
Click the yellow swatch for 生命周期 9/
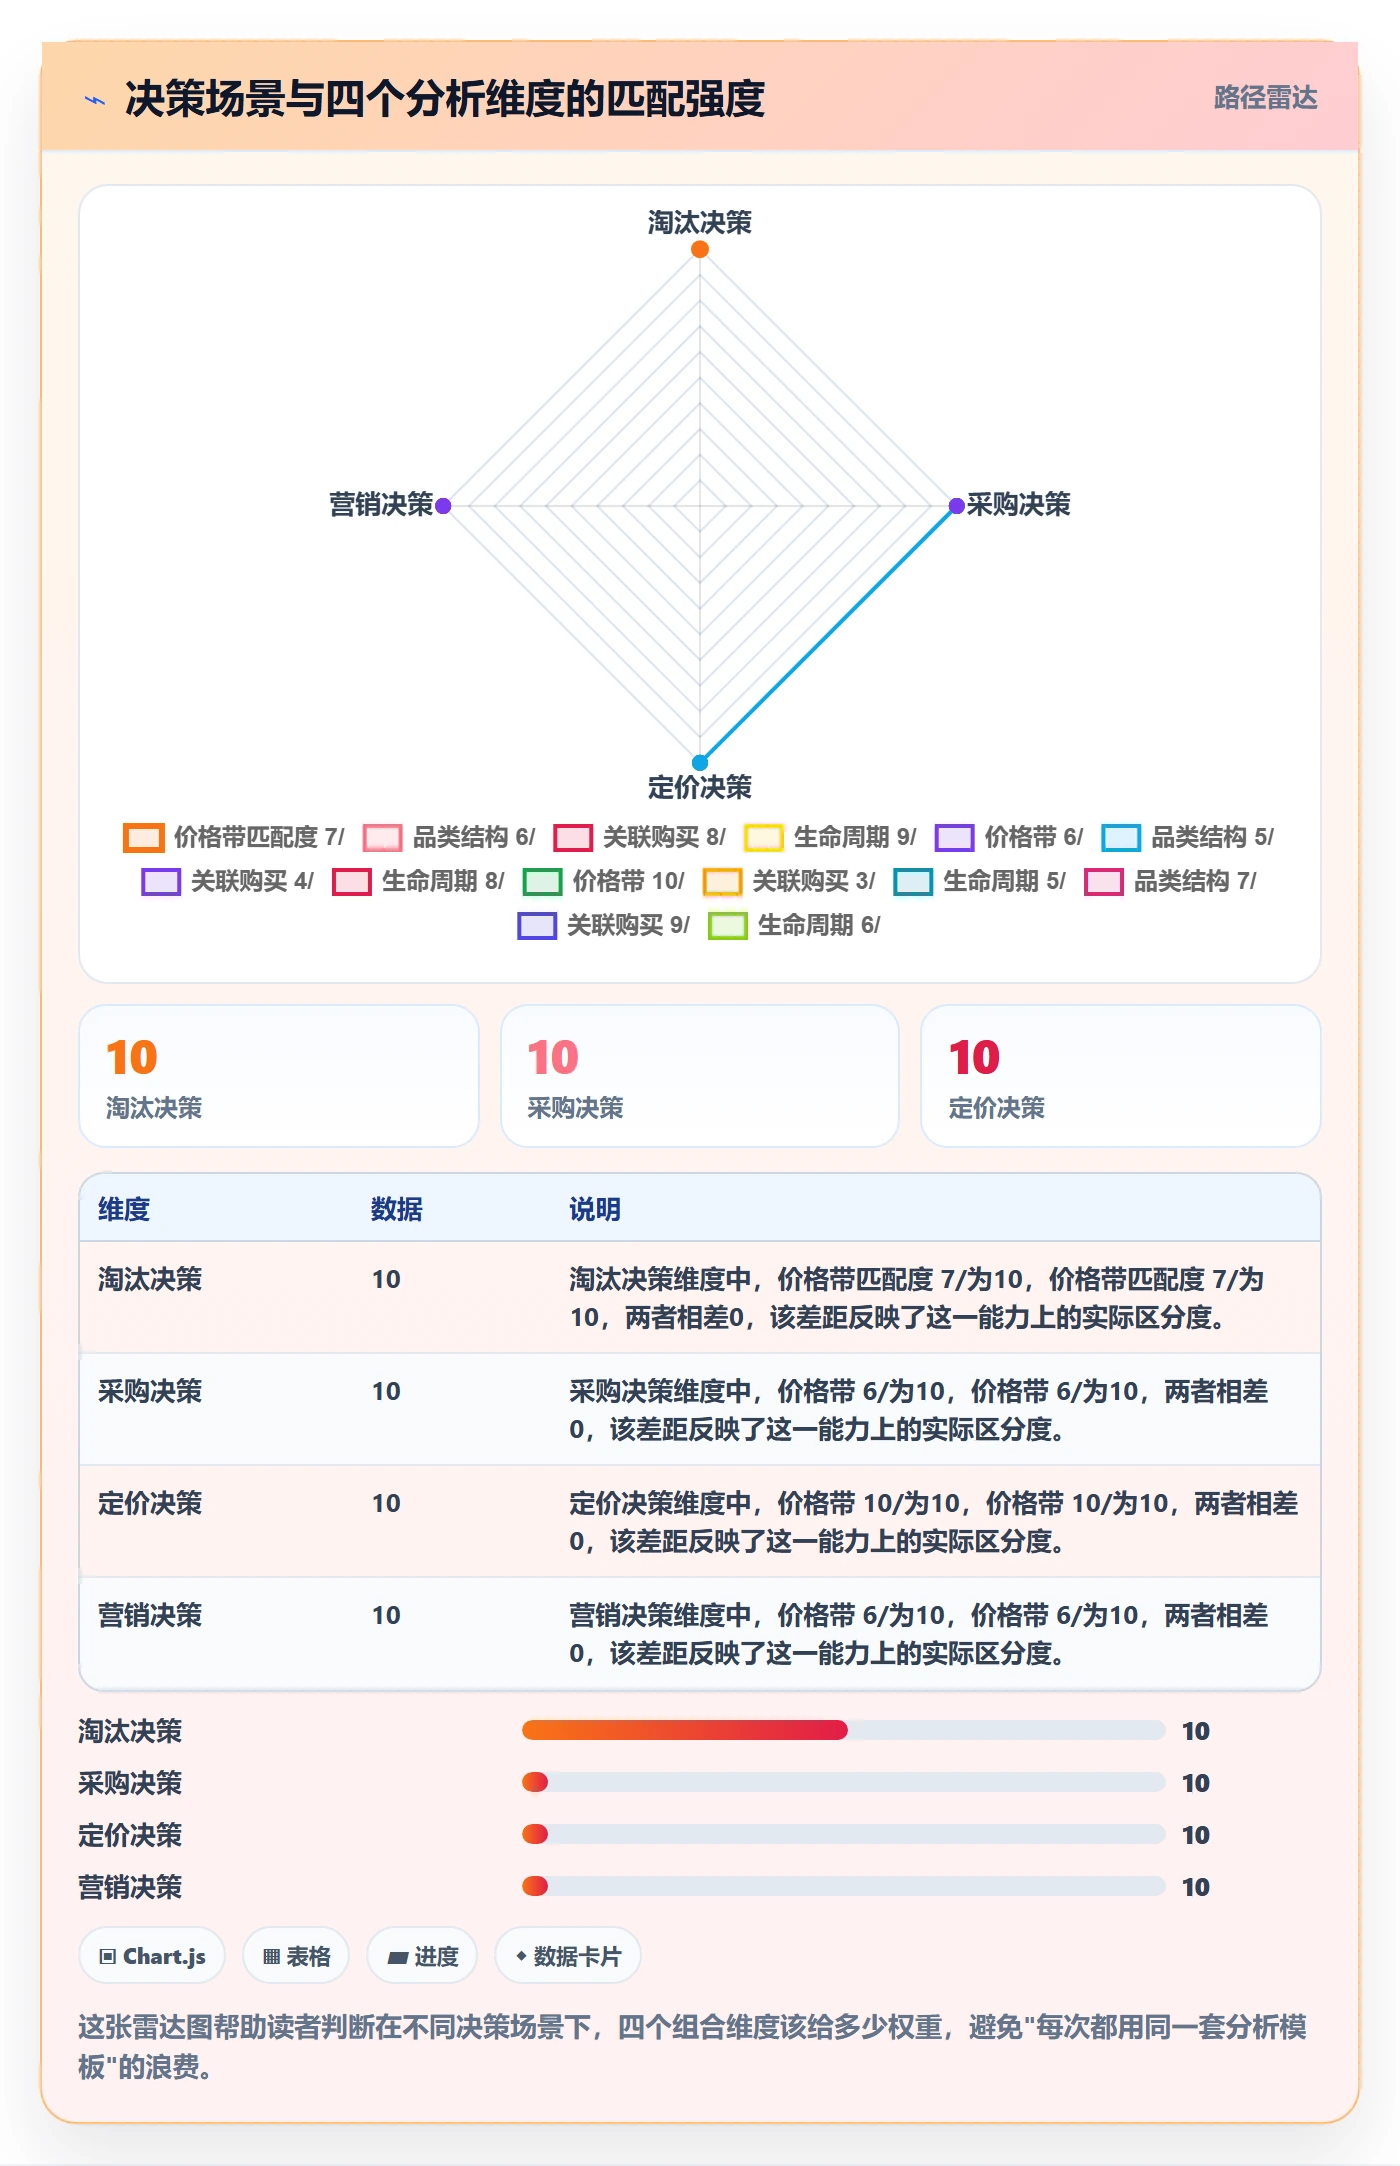click(763, 837)
